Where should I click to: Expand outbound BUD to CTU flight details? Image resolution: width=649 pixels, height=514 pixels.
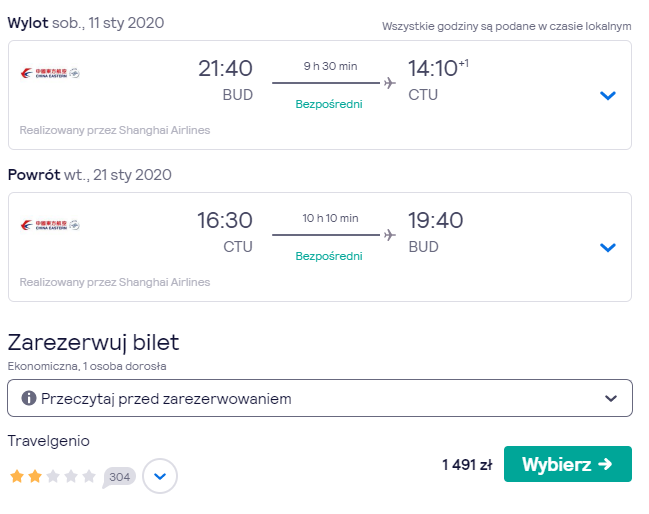(x=608, y=96)
